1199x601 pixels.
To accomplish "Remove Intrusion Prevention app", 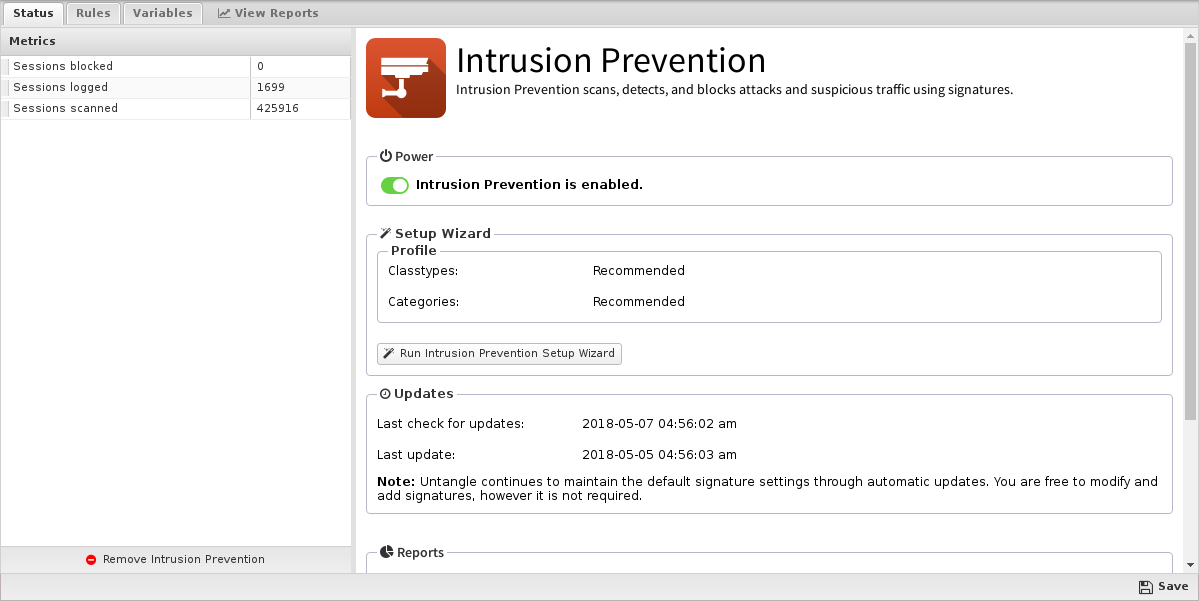I will (176, 560).
